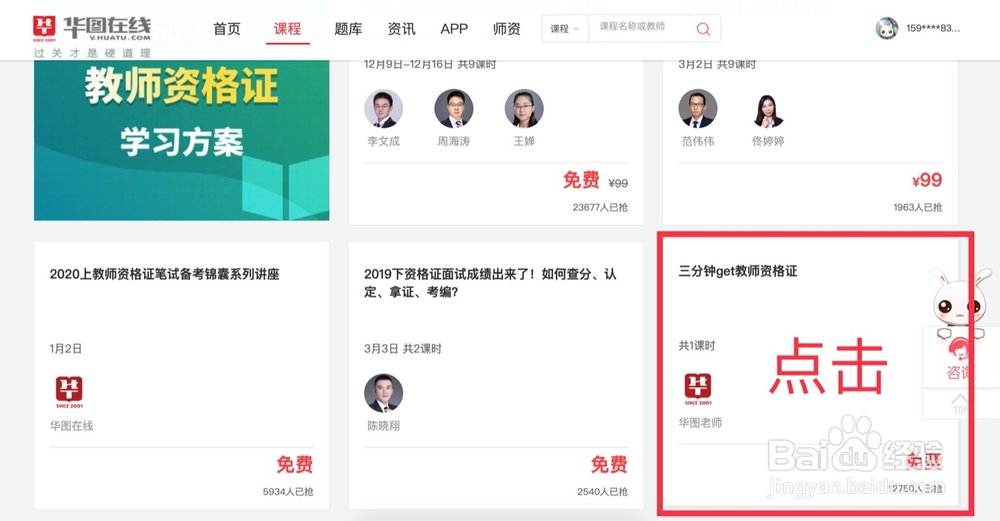Click the 1月2日 date text
This screenshot has width=1000, height=521.
[65, 349]
